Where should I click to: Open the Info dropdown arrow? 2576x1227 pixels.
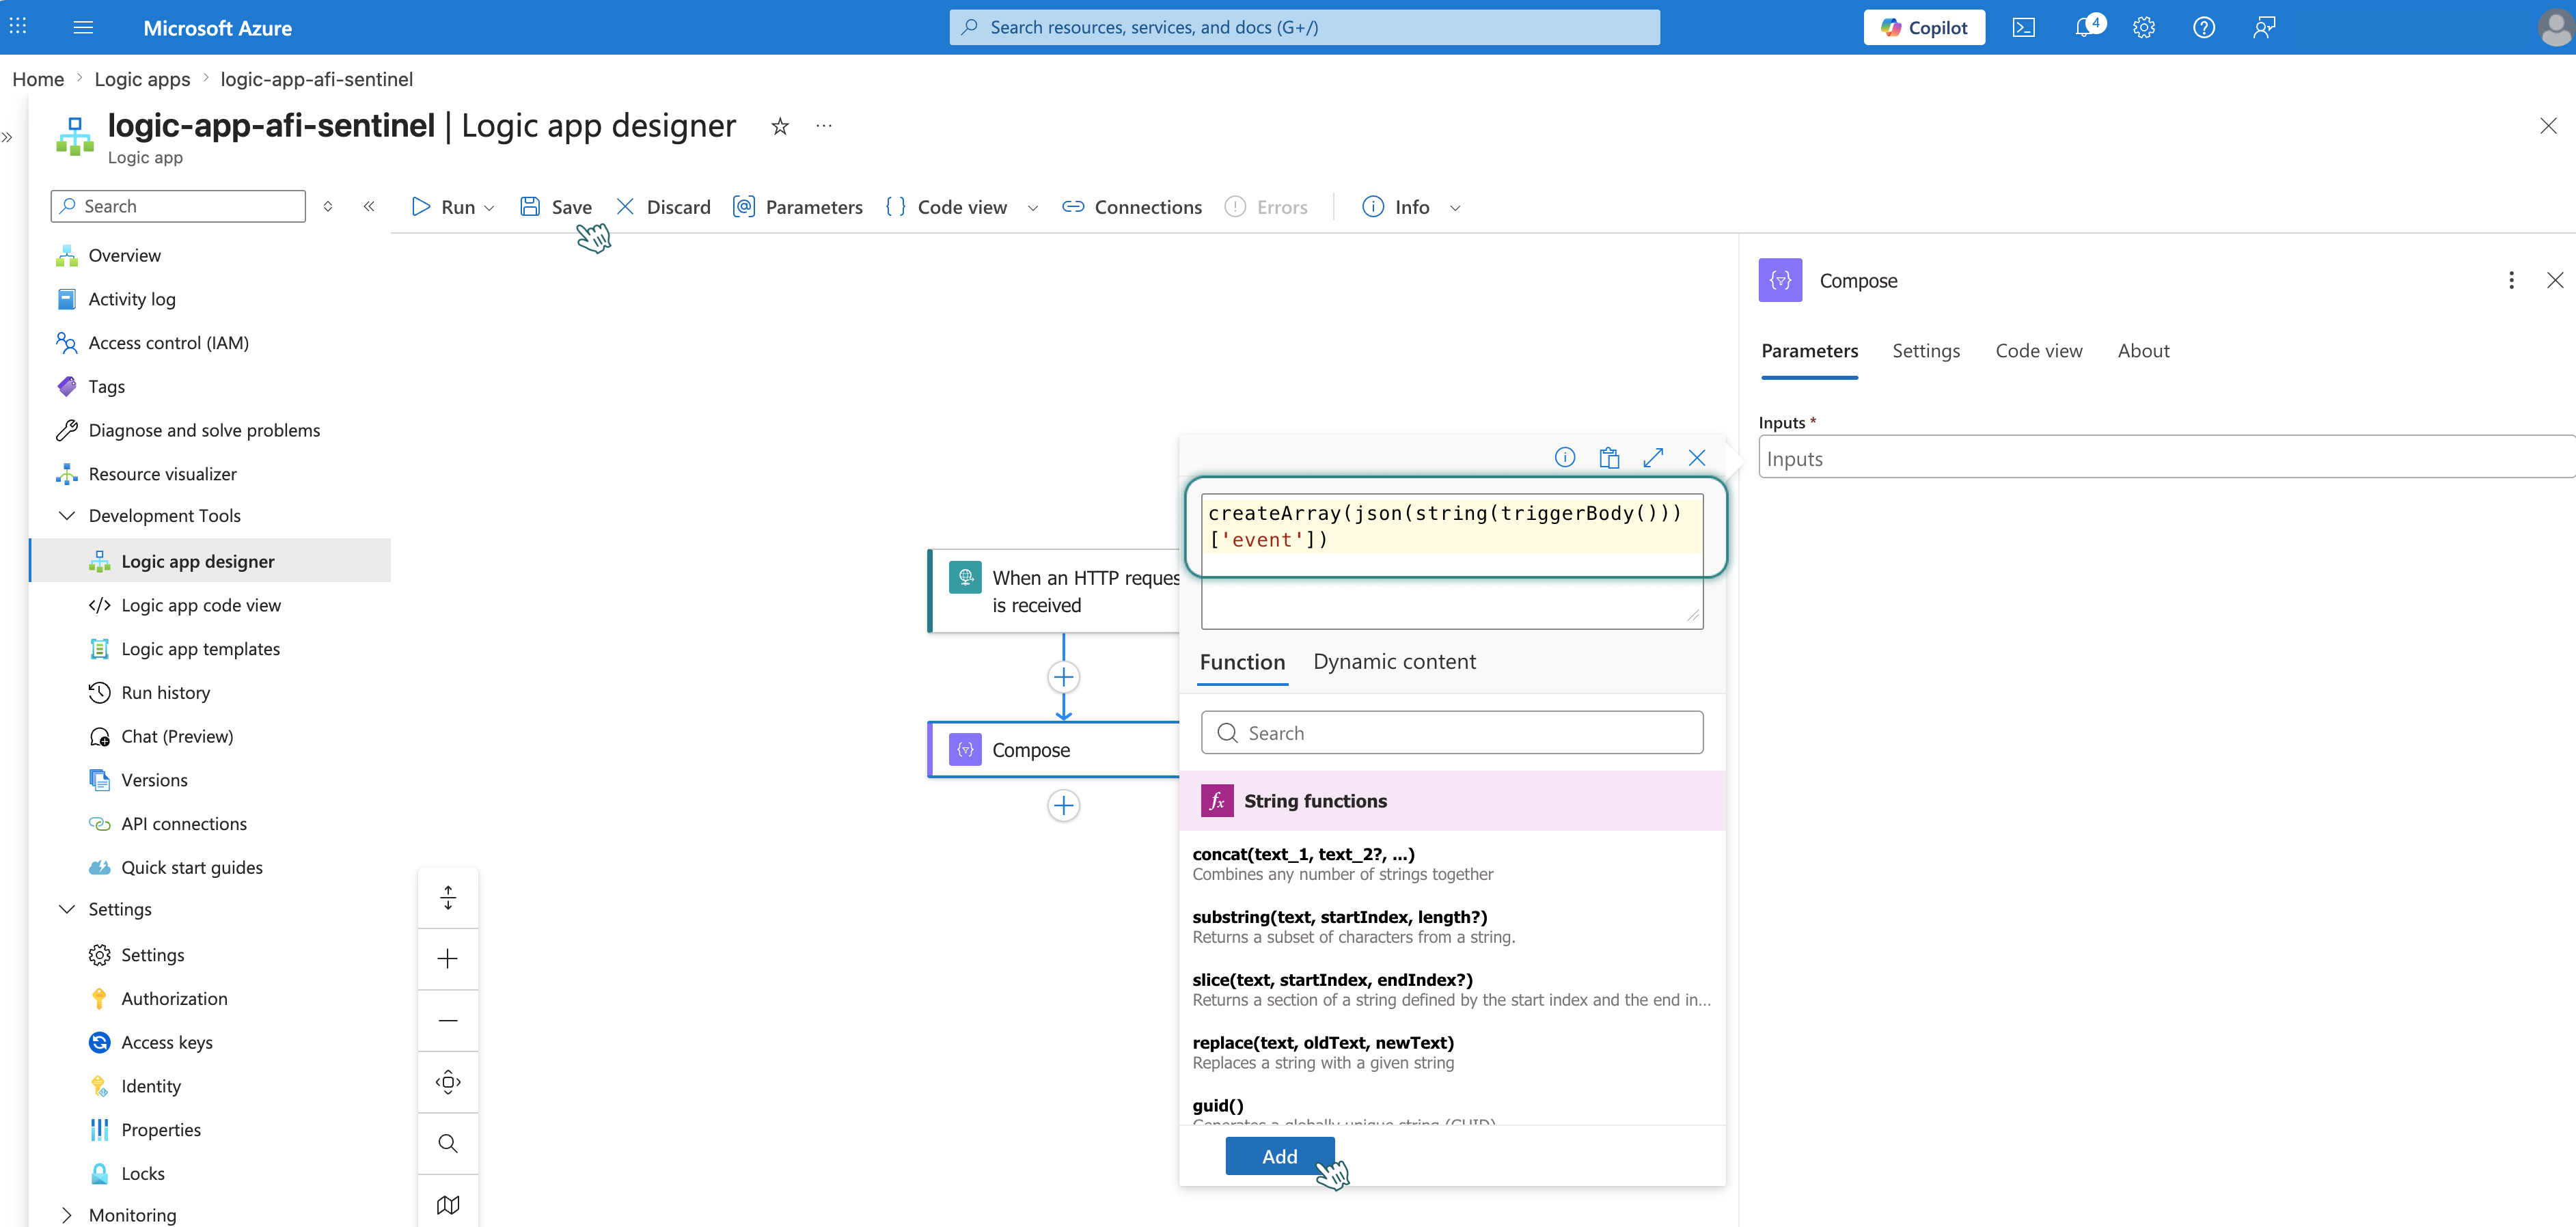coord(1455,208)
